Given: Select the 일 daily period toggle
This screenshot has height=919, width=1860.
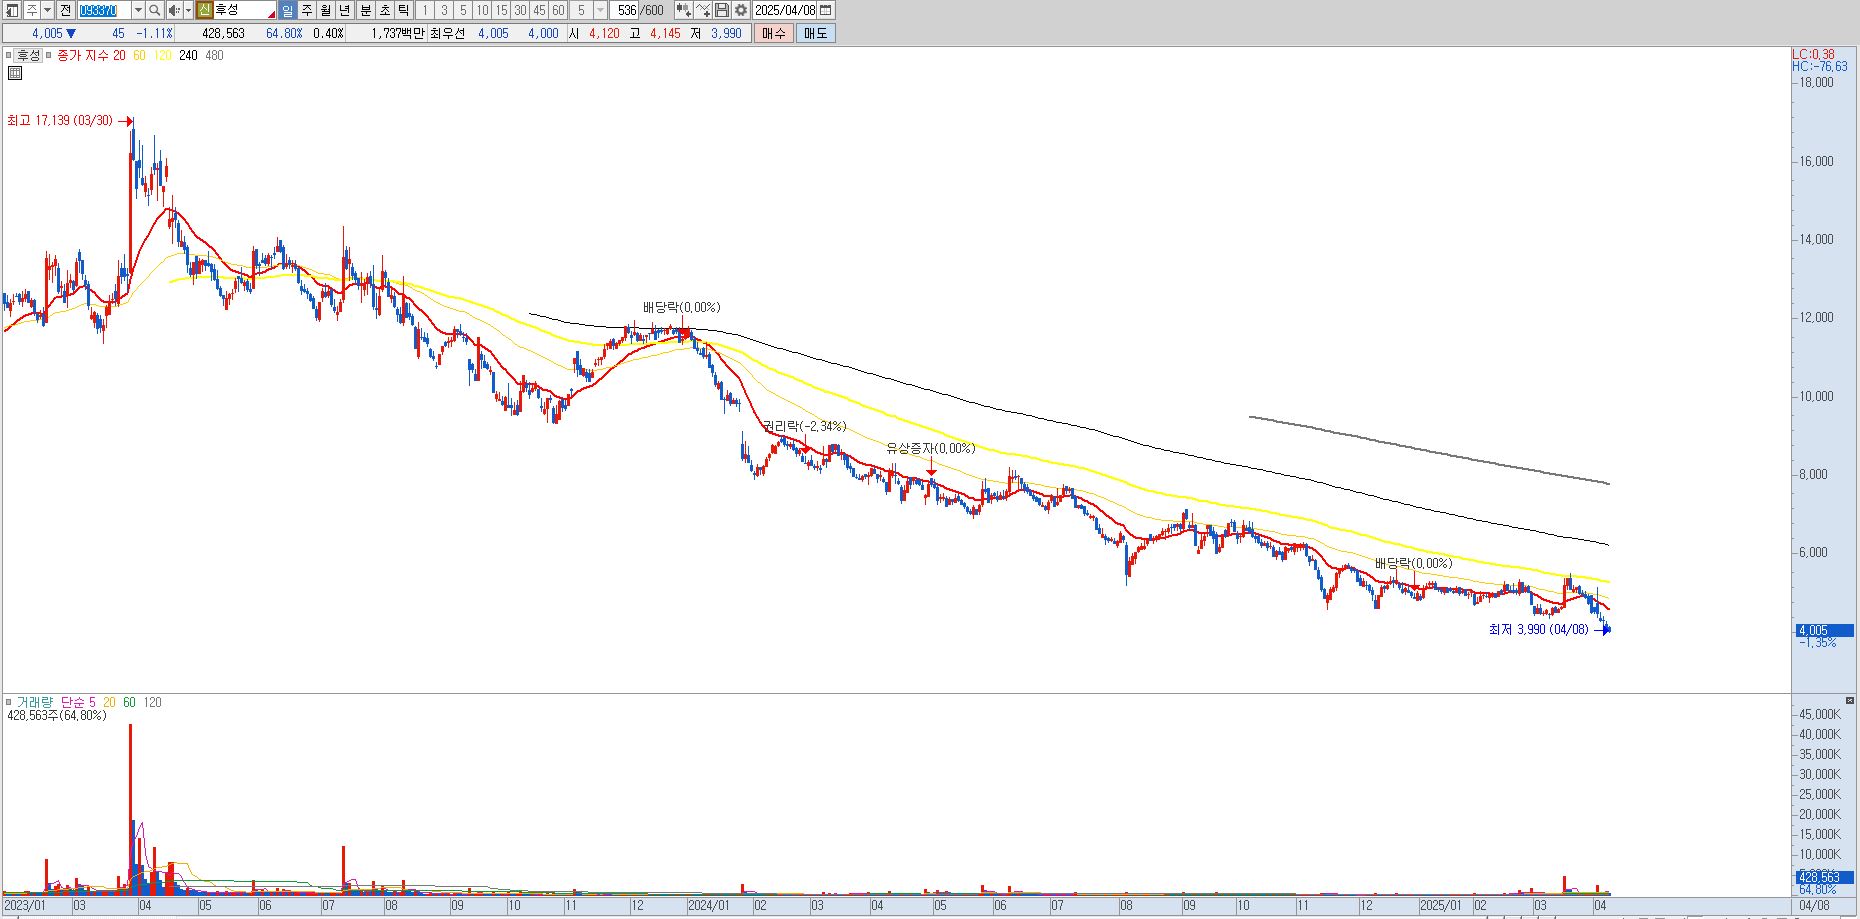Looking at the screenshot, I should pos(287,10).
